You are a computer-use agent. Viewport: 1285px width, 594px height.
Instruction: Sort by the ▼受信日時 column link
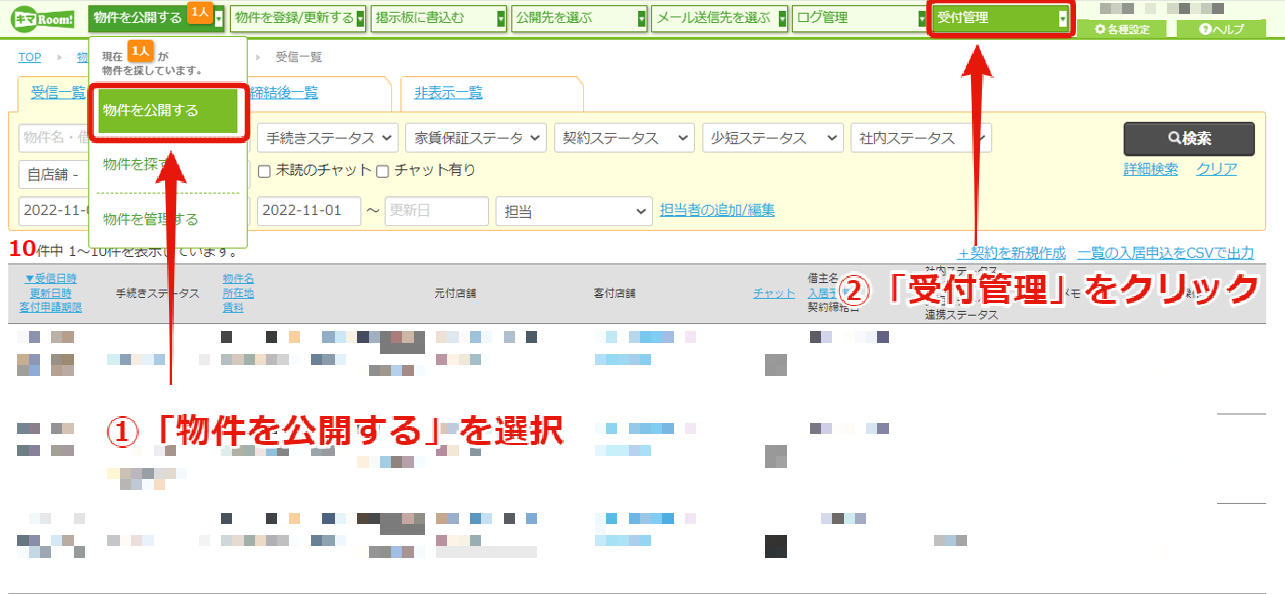[x=51, y=279]
